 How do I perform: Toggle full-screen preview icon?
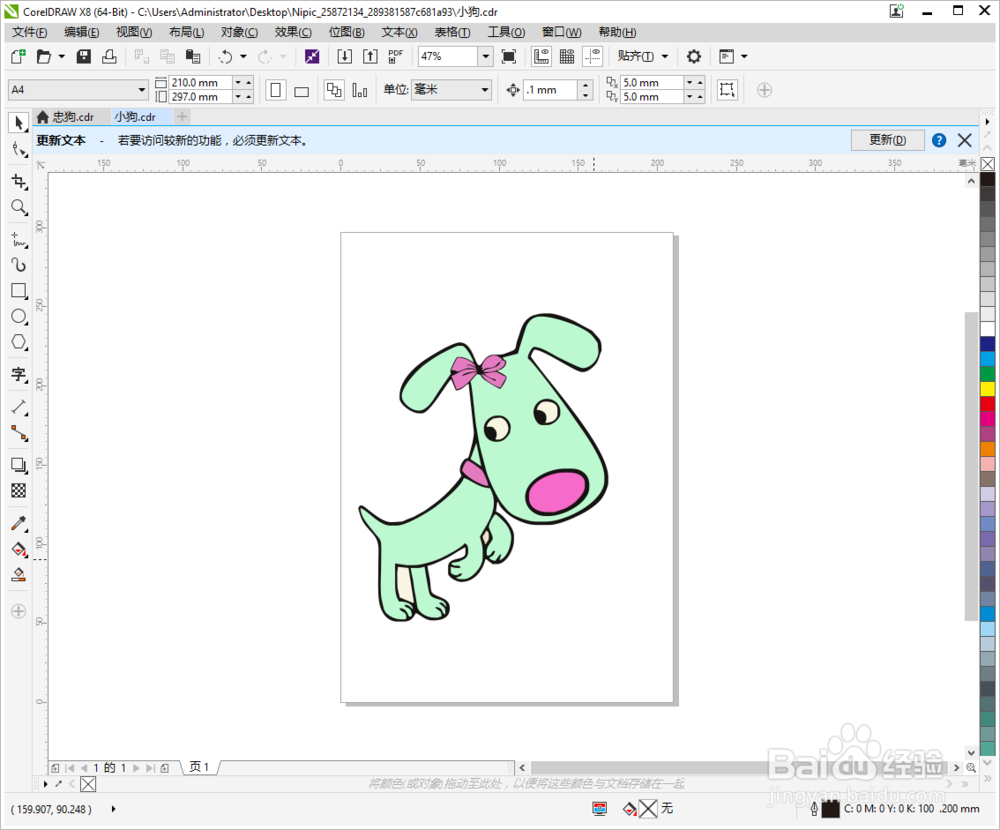(x=508, y=57)
